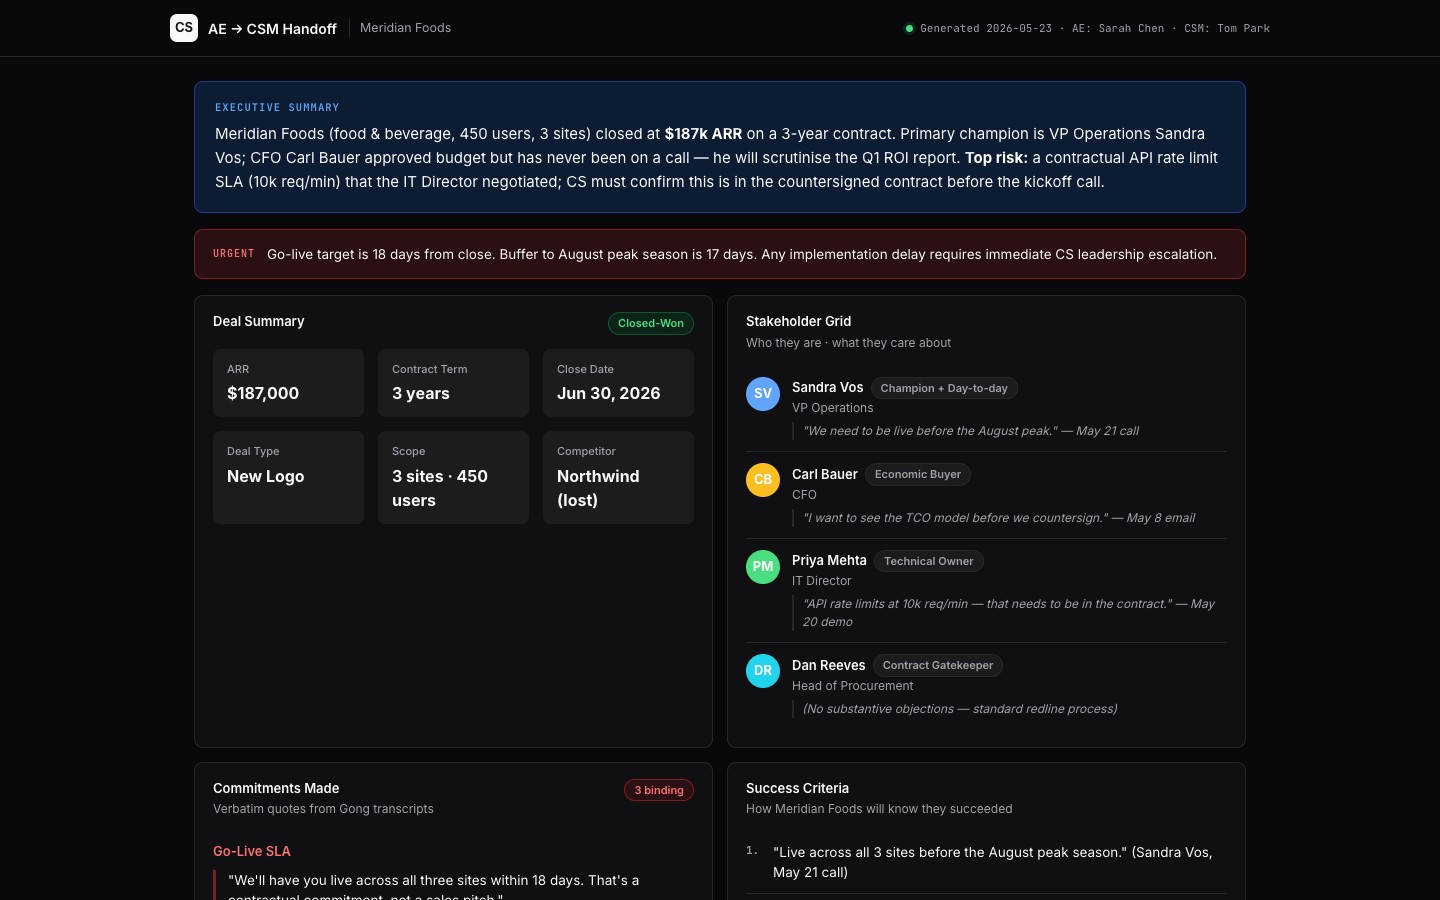Viewport: 1440px width, 900px height.
Task: Click the EXECUTIVE SUMMARY heading
Action: pyautogui.click(x=277, y=107)
